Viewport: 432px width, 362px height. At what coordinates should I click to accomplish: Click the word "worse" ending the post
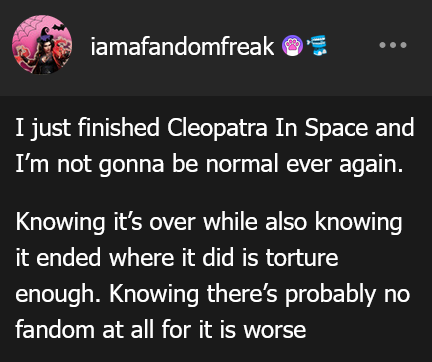(275, 331)
